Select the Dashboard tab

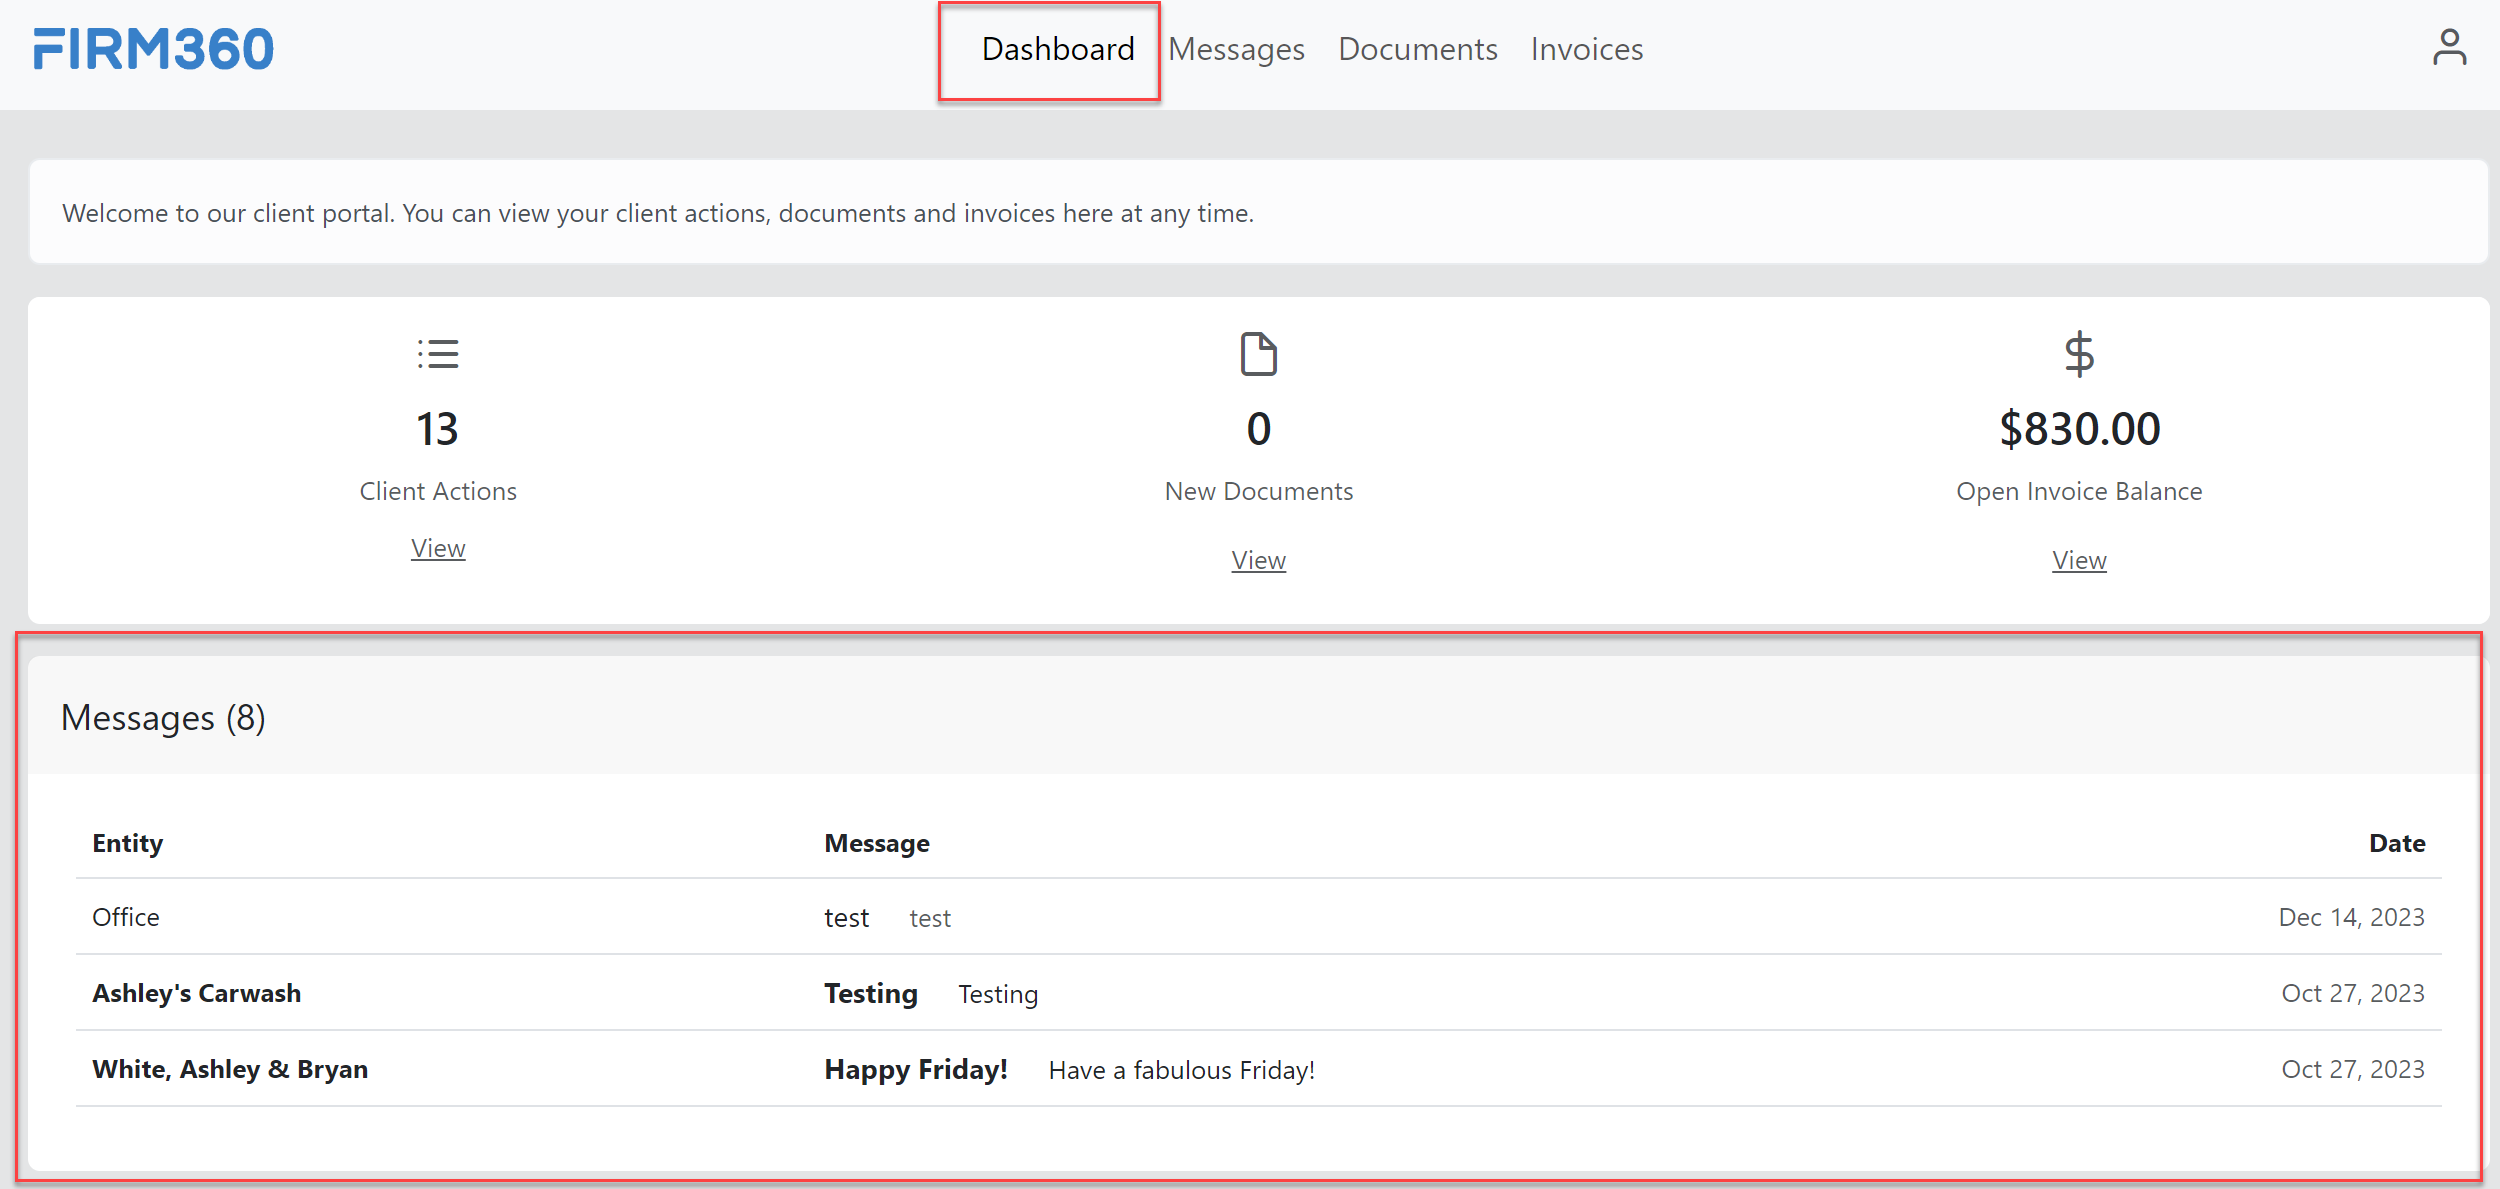1057,48
